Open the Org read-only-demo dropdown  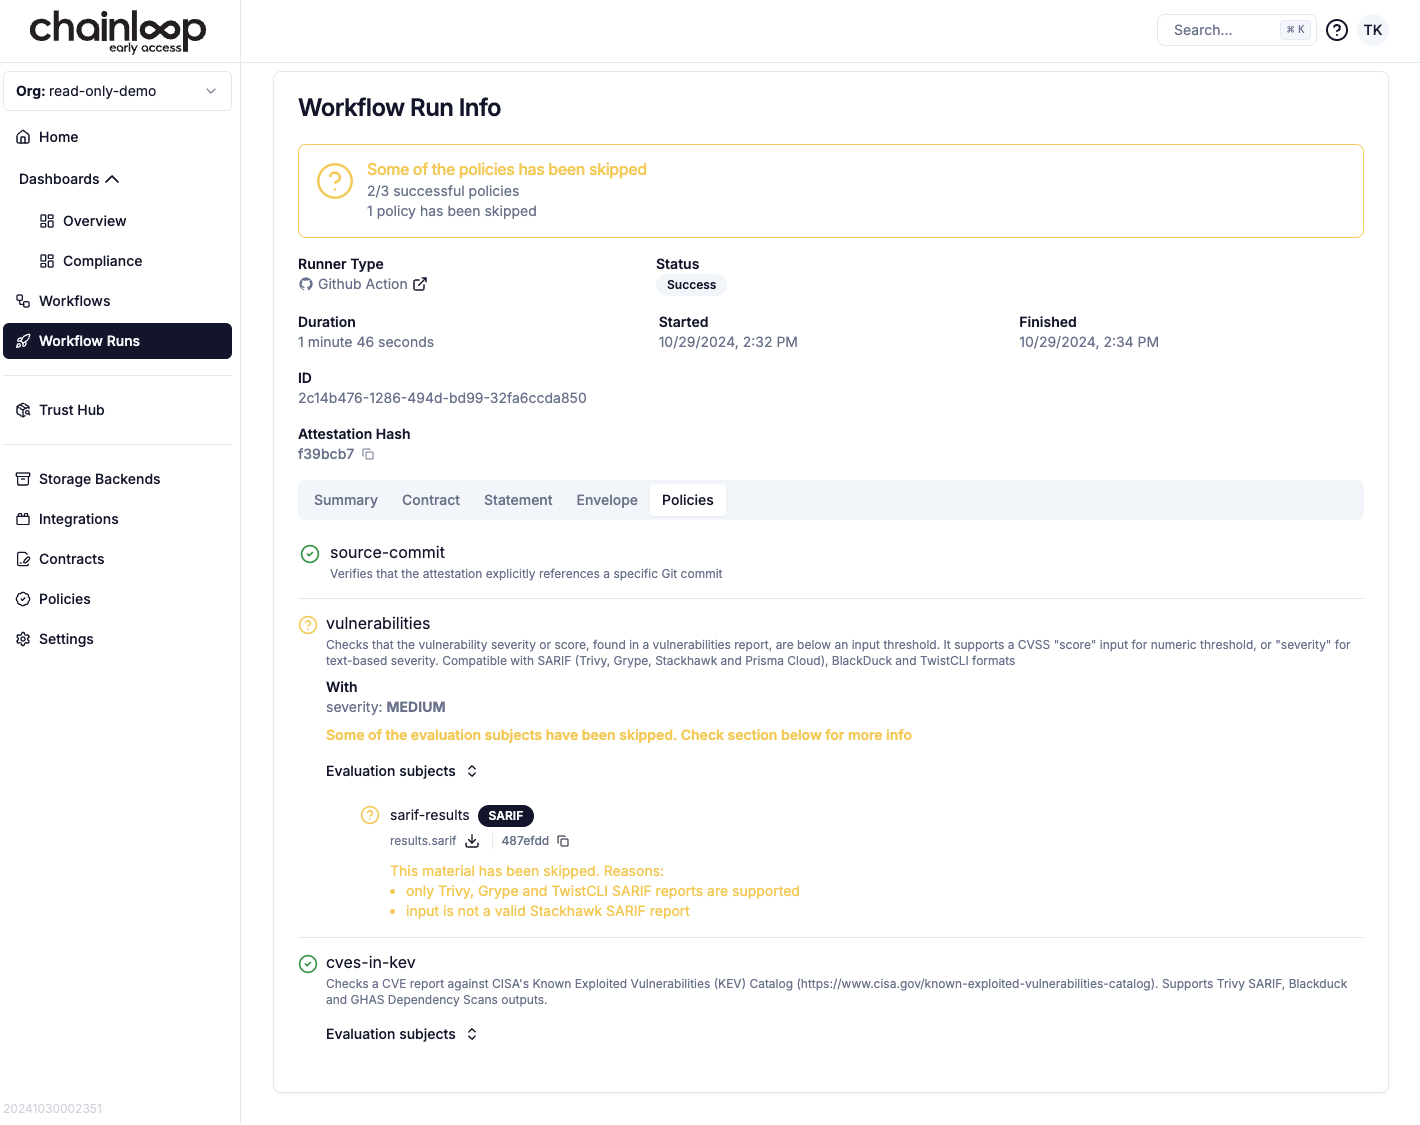pyautogui.click(x=117, y=91)
